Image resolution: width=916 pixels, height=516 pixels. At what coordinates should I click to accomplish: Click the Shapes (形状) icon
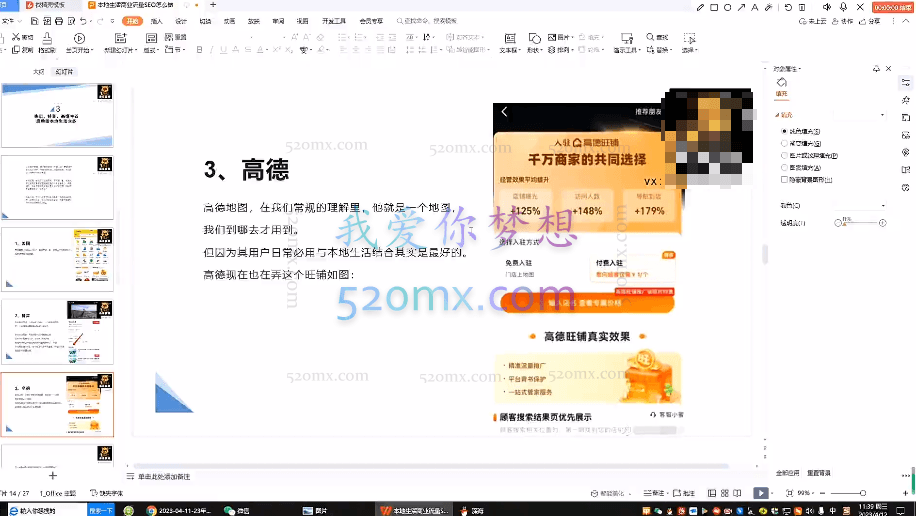tap(534, 39)
